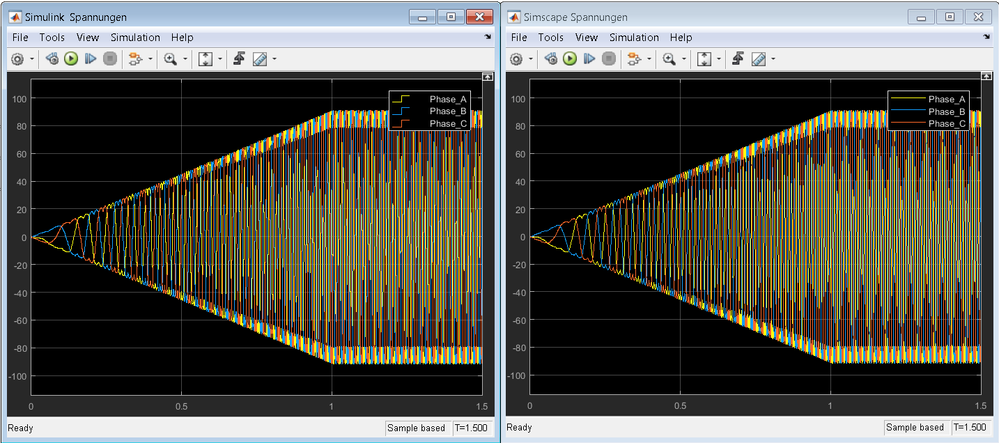Click Step Forward icon in Simscape Spannungen window
The image size is (999, 443).
(x=589, y=59)
